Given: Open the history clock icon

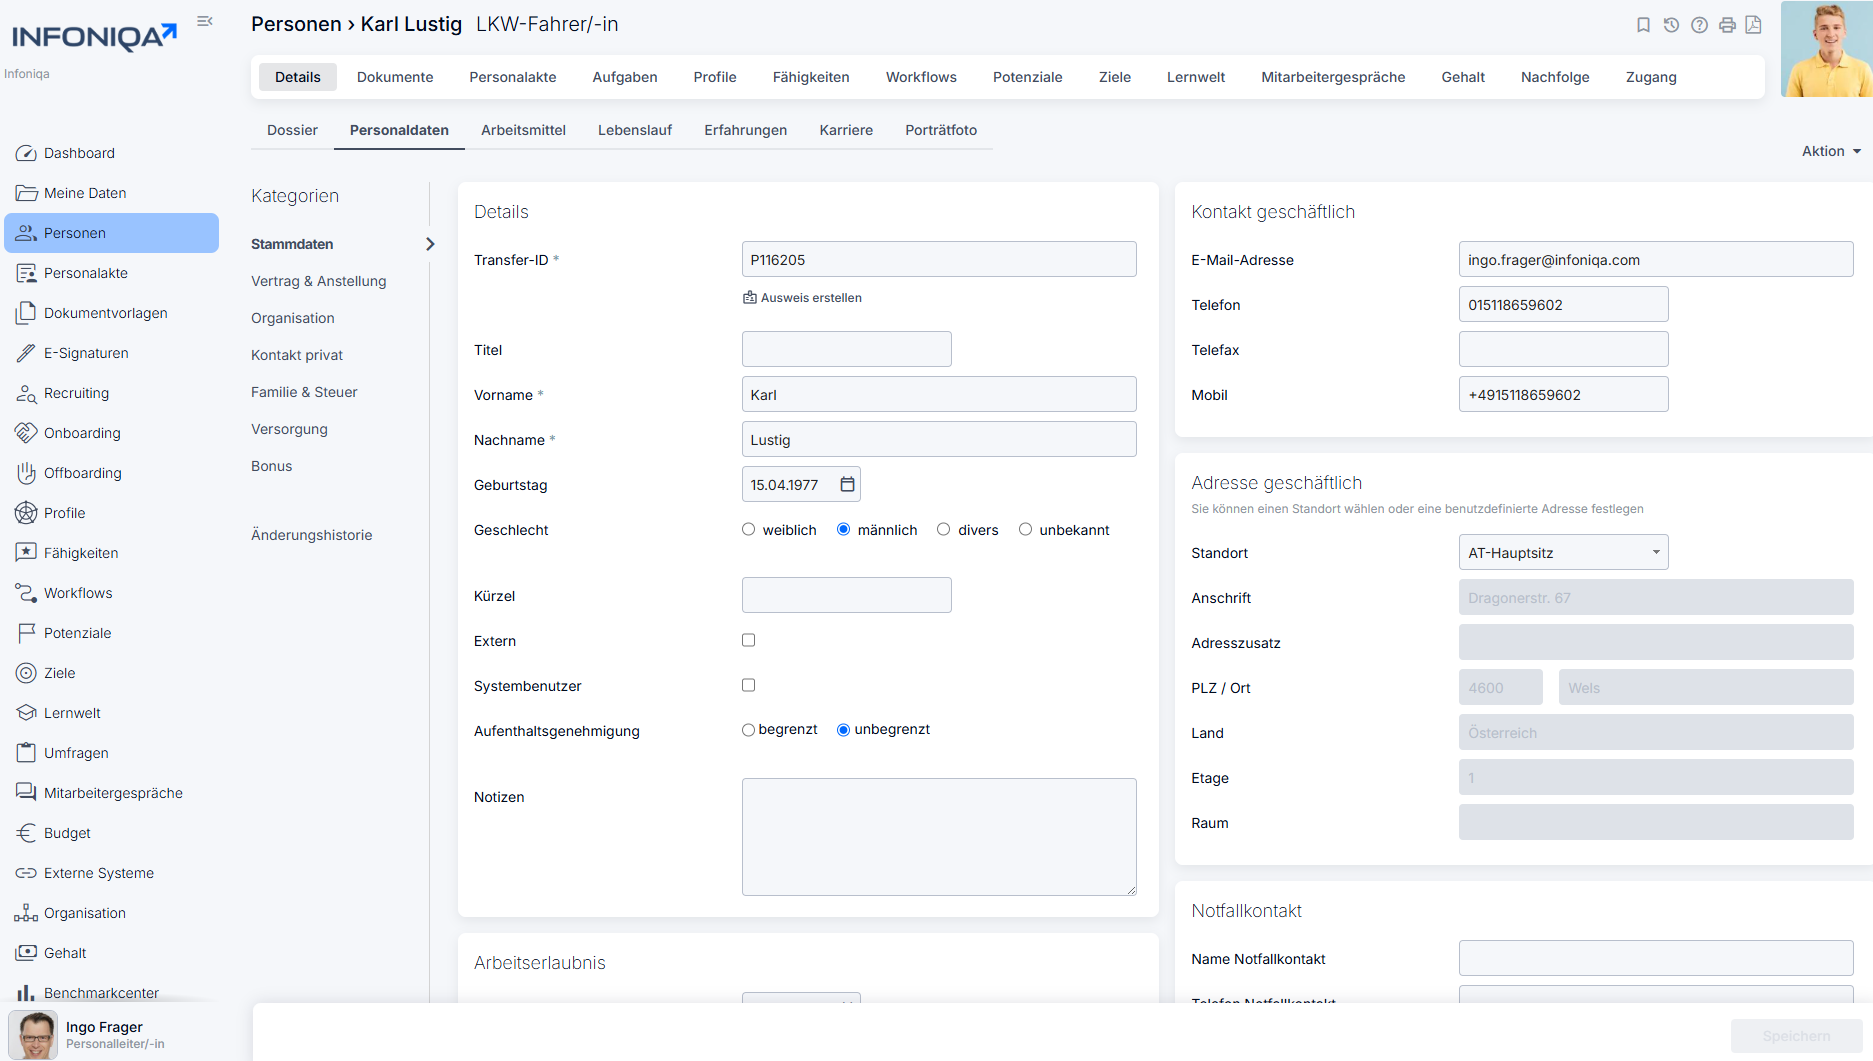Looking at the screenshot, I should (x=1671, y=25).
